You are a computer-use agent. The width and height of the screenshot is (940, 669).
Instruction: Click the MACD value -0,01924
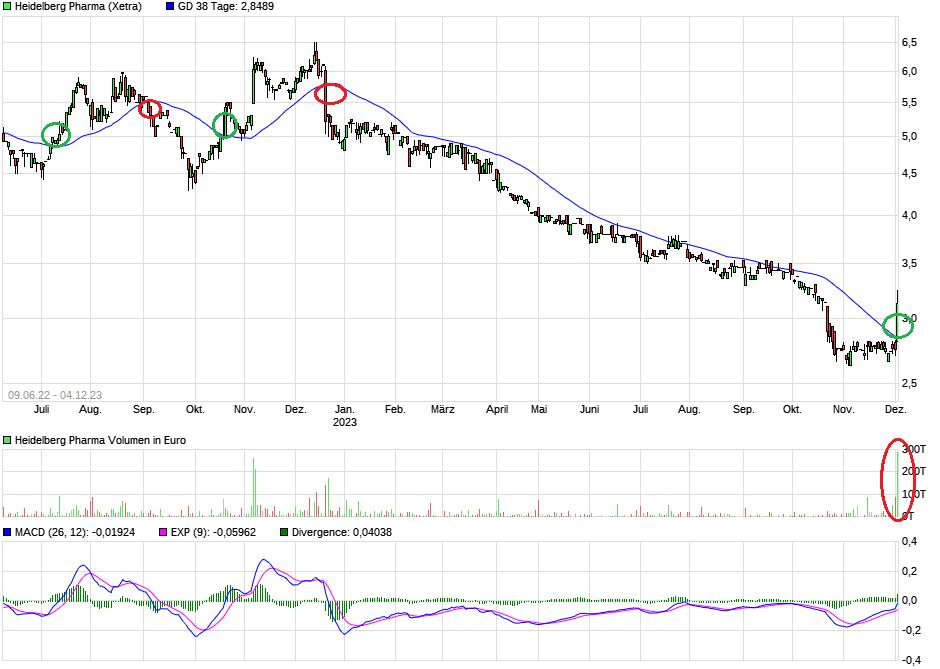117,533
